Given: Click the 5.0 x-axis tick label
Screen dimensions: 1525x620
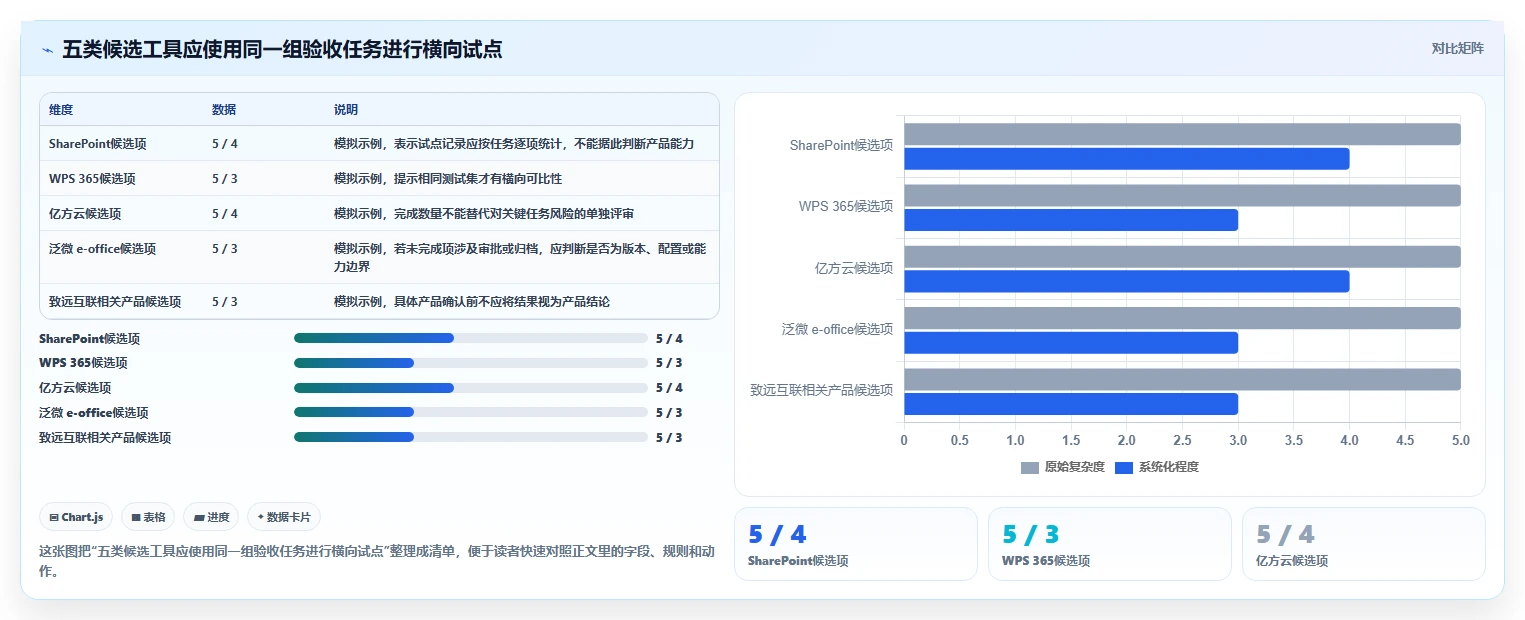Looking at the screenshot, I should click(1461, 440).
